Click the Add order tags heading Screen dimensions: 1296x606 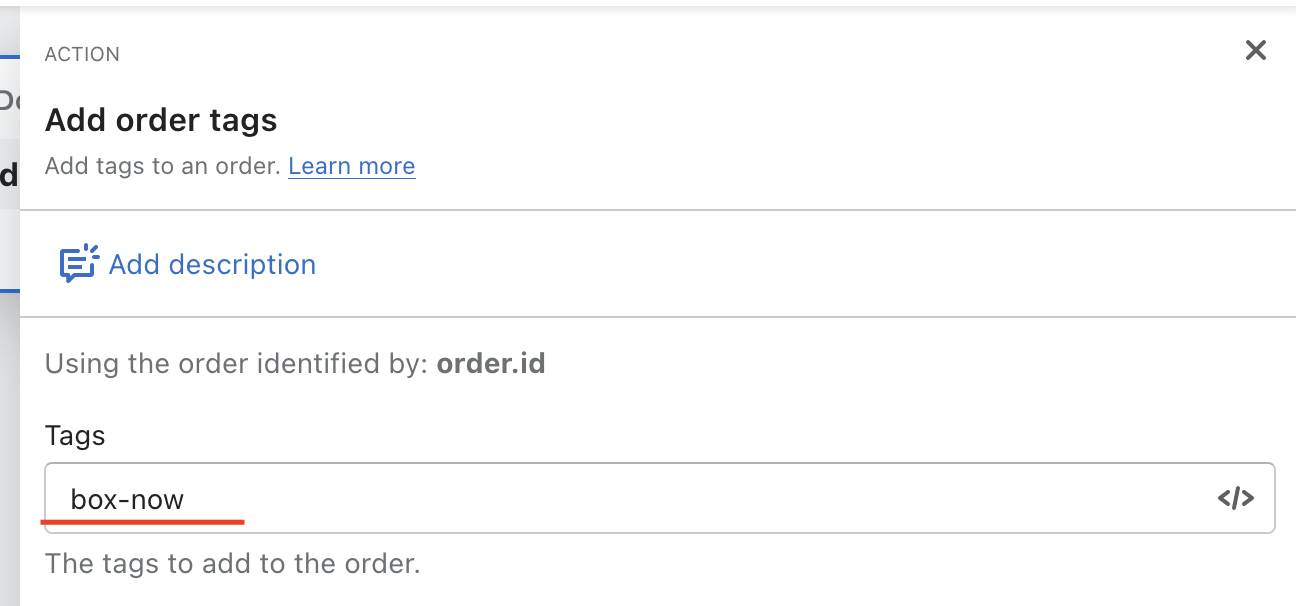tap(161, 121)
